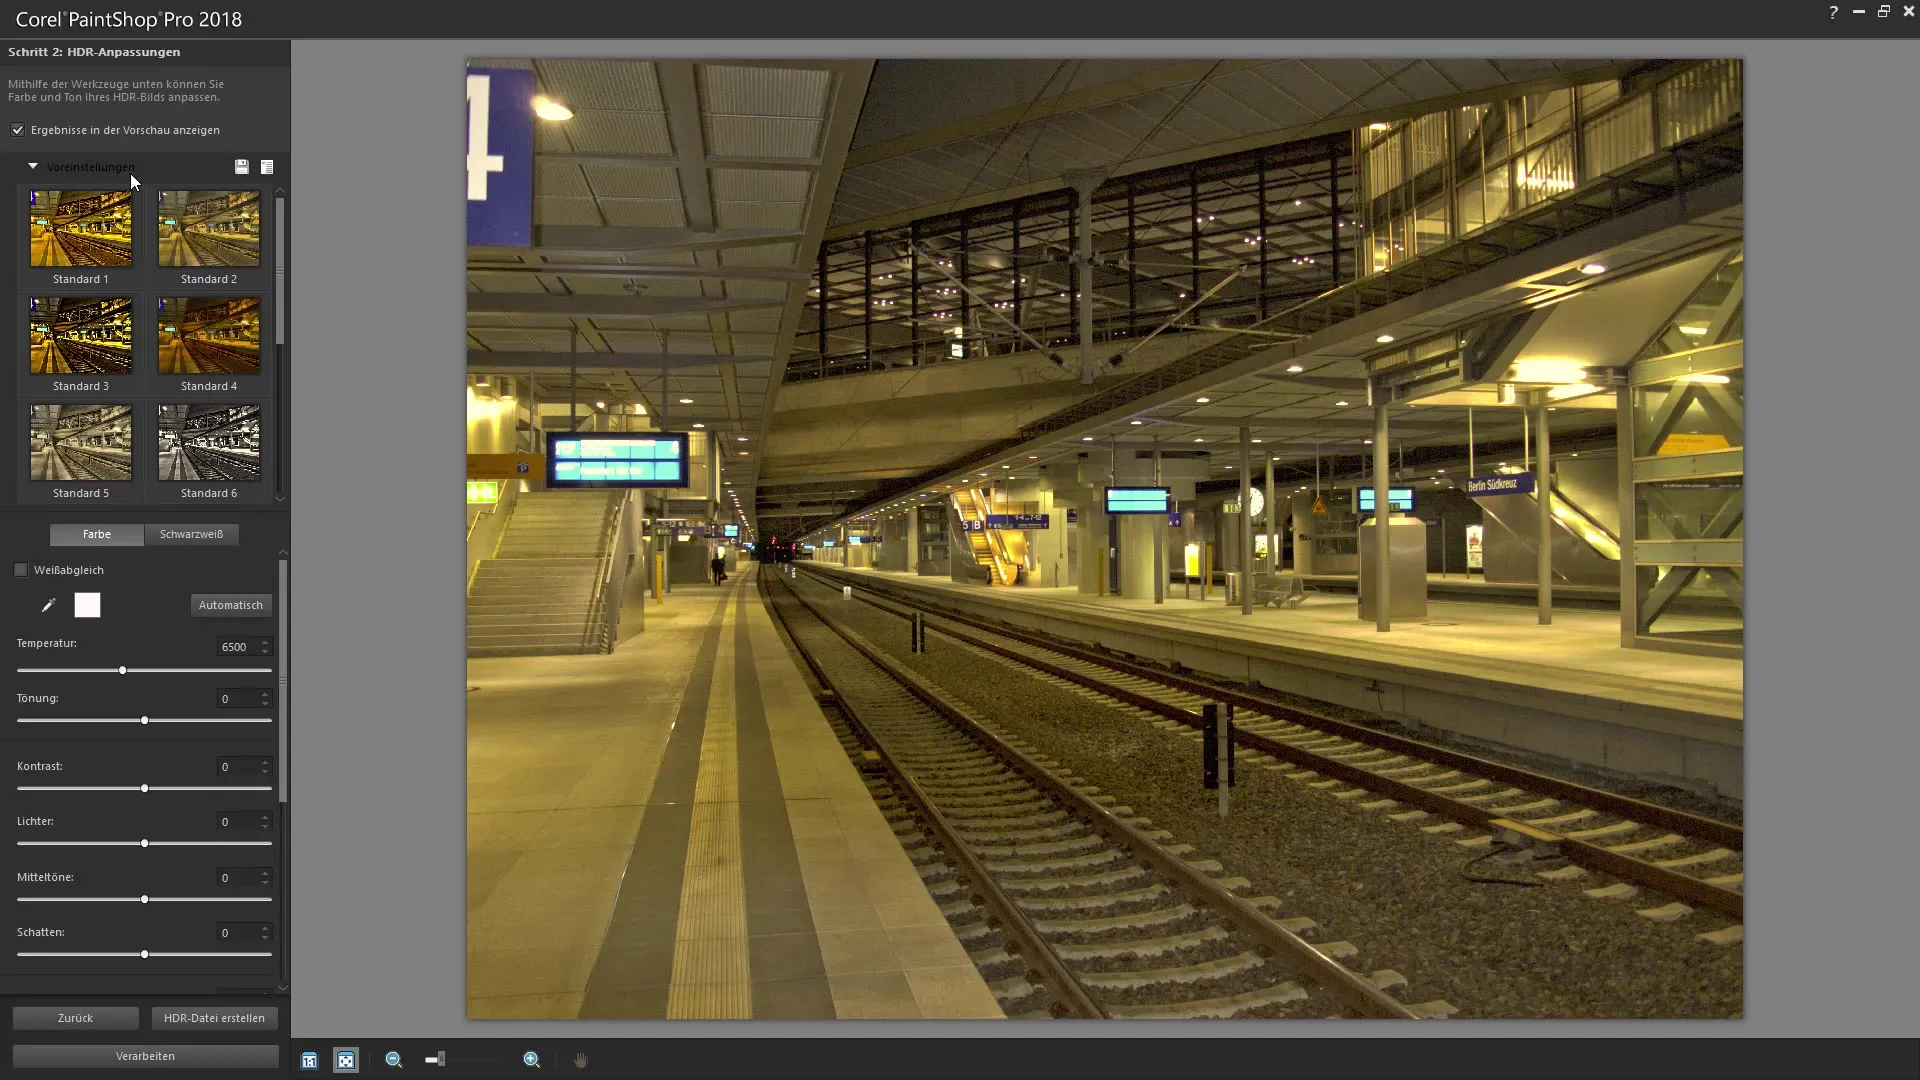Click the Lichter slider handle
This screenshot has width=1920, height=1080.
(145, 843)
